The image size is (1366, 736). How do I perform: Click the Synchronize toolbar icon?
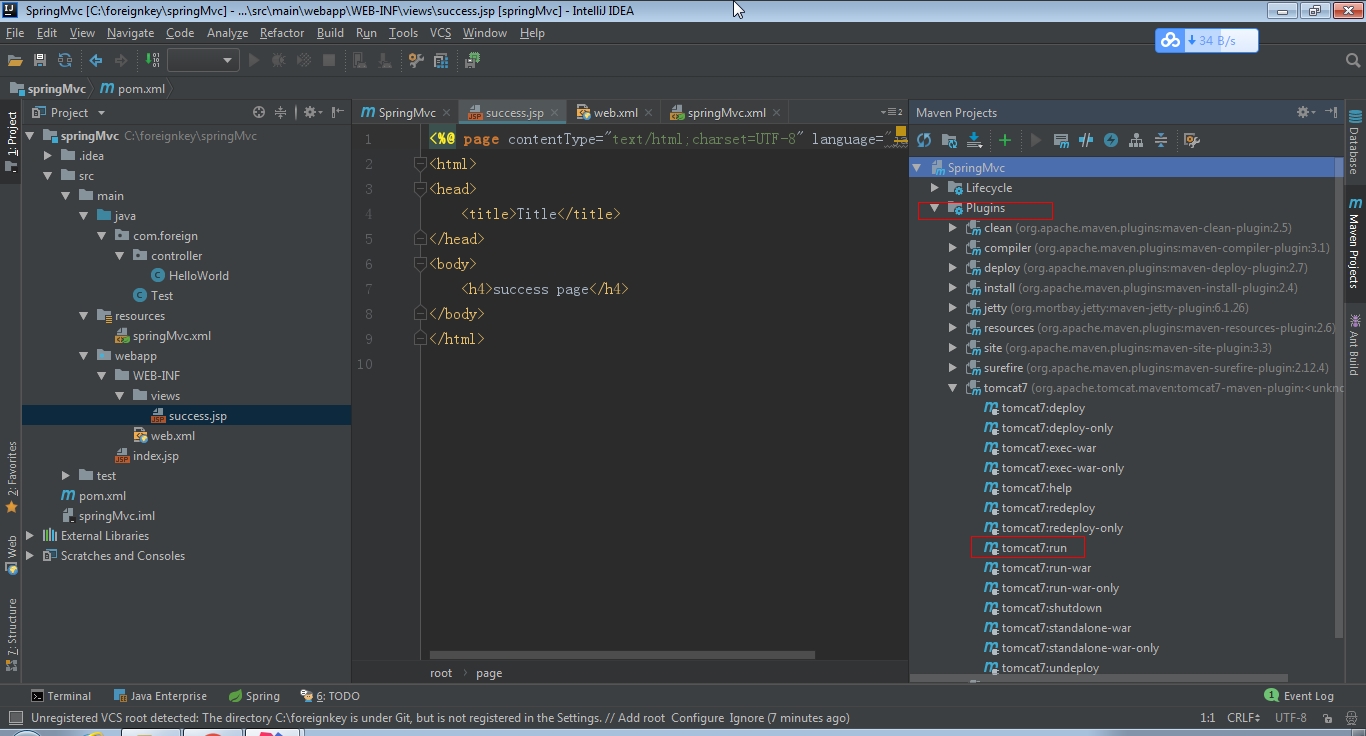65,60
